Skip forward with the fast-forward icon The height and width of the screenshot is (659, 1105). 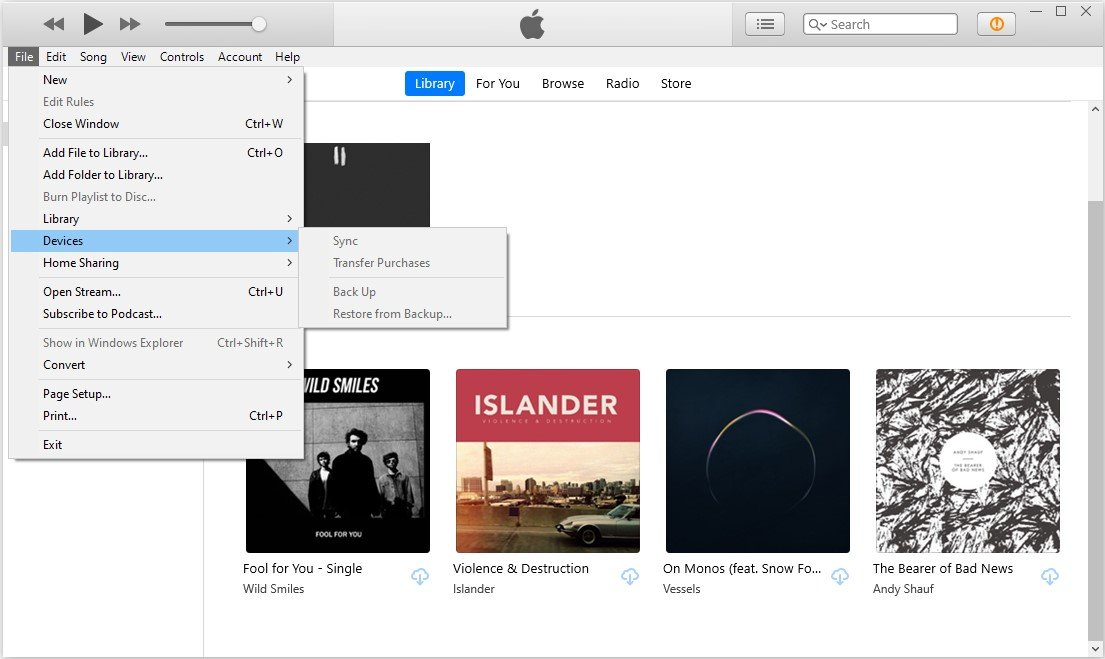[130, 24]
